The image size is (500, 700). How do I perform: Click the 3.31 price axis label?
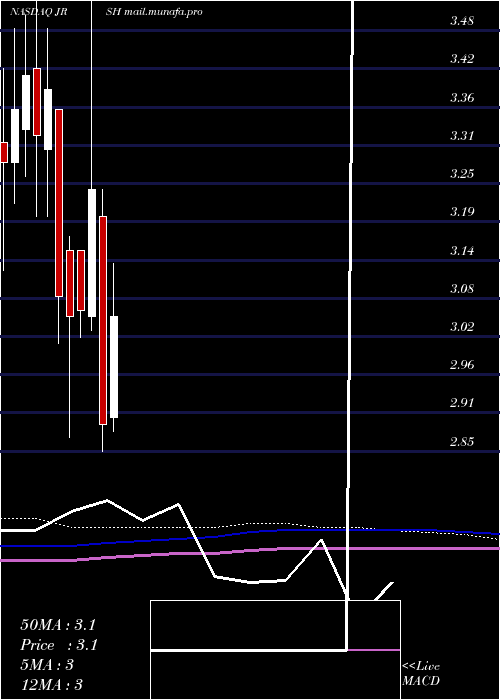(x=462, y=135)
